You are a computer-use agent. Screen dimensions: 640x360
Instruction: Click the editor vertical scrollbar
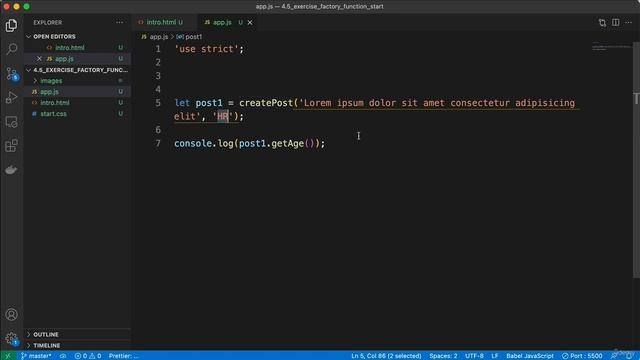[x=636, y=159]
